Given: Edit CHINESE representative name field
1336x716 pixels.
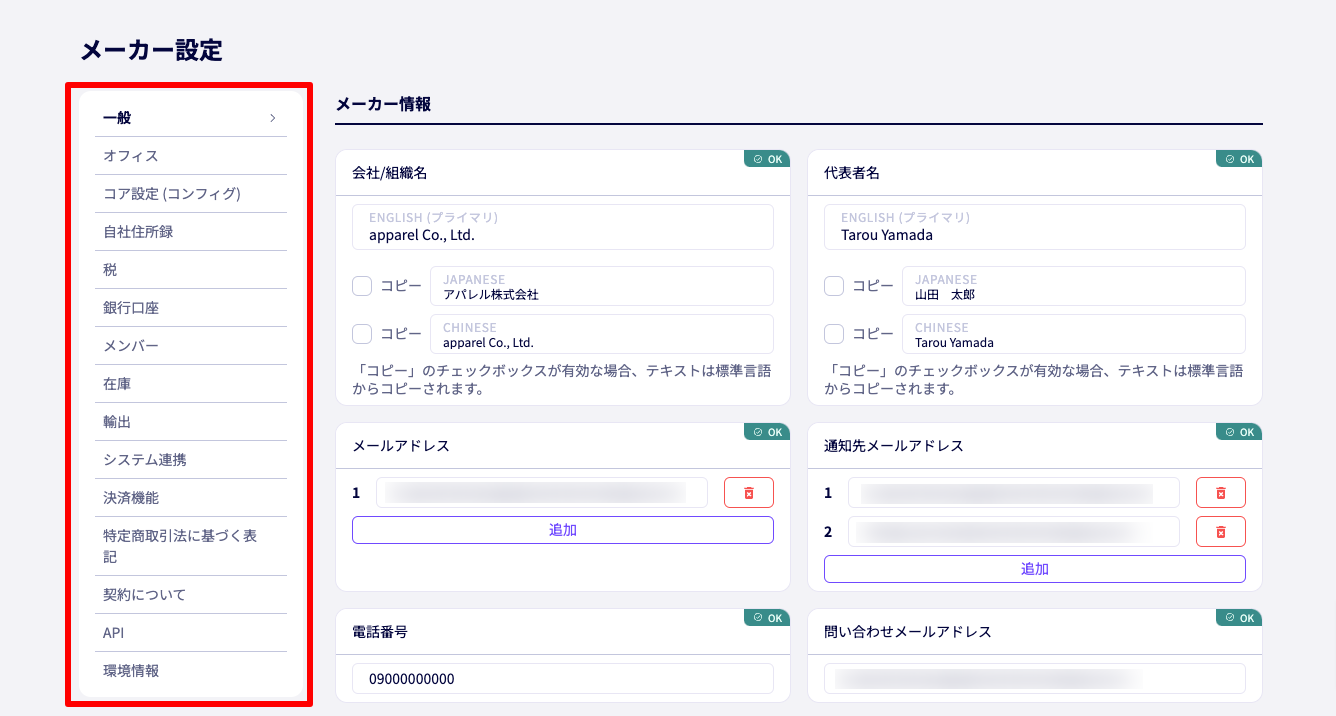Looking at the screenshot, I should [1074, 334].
